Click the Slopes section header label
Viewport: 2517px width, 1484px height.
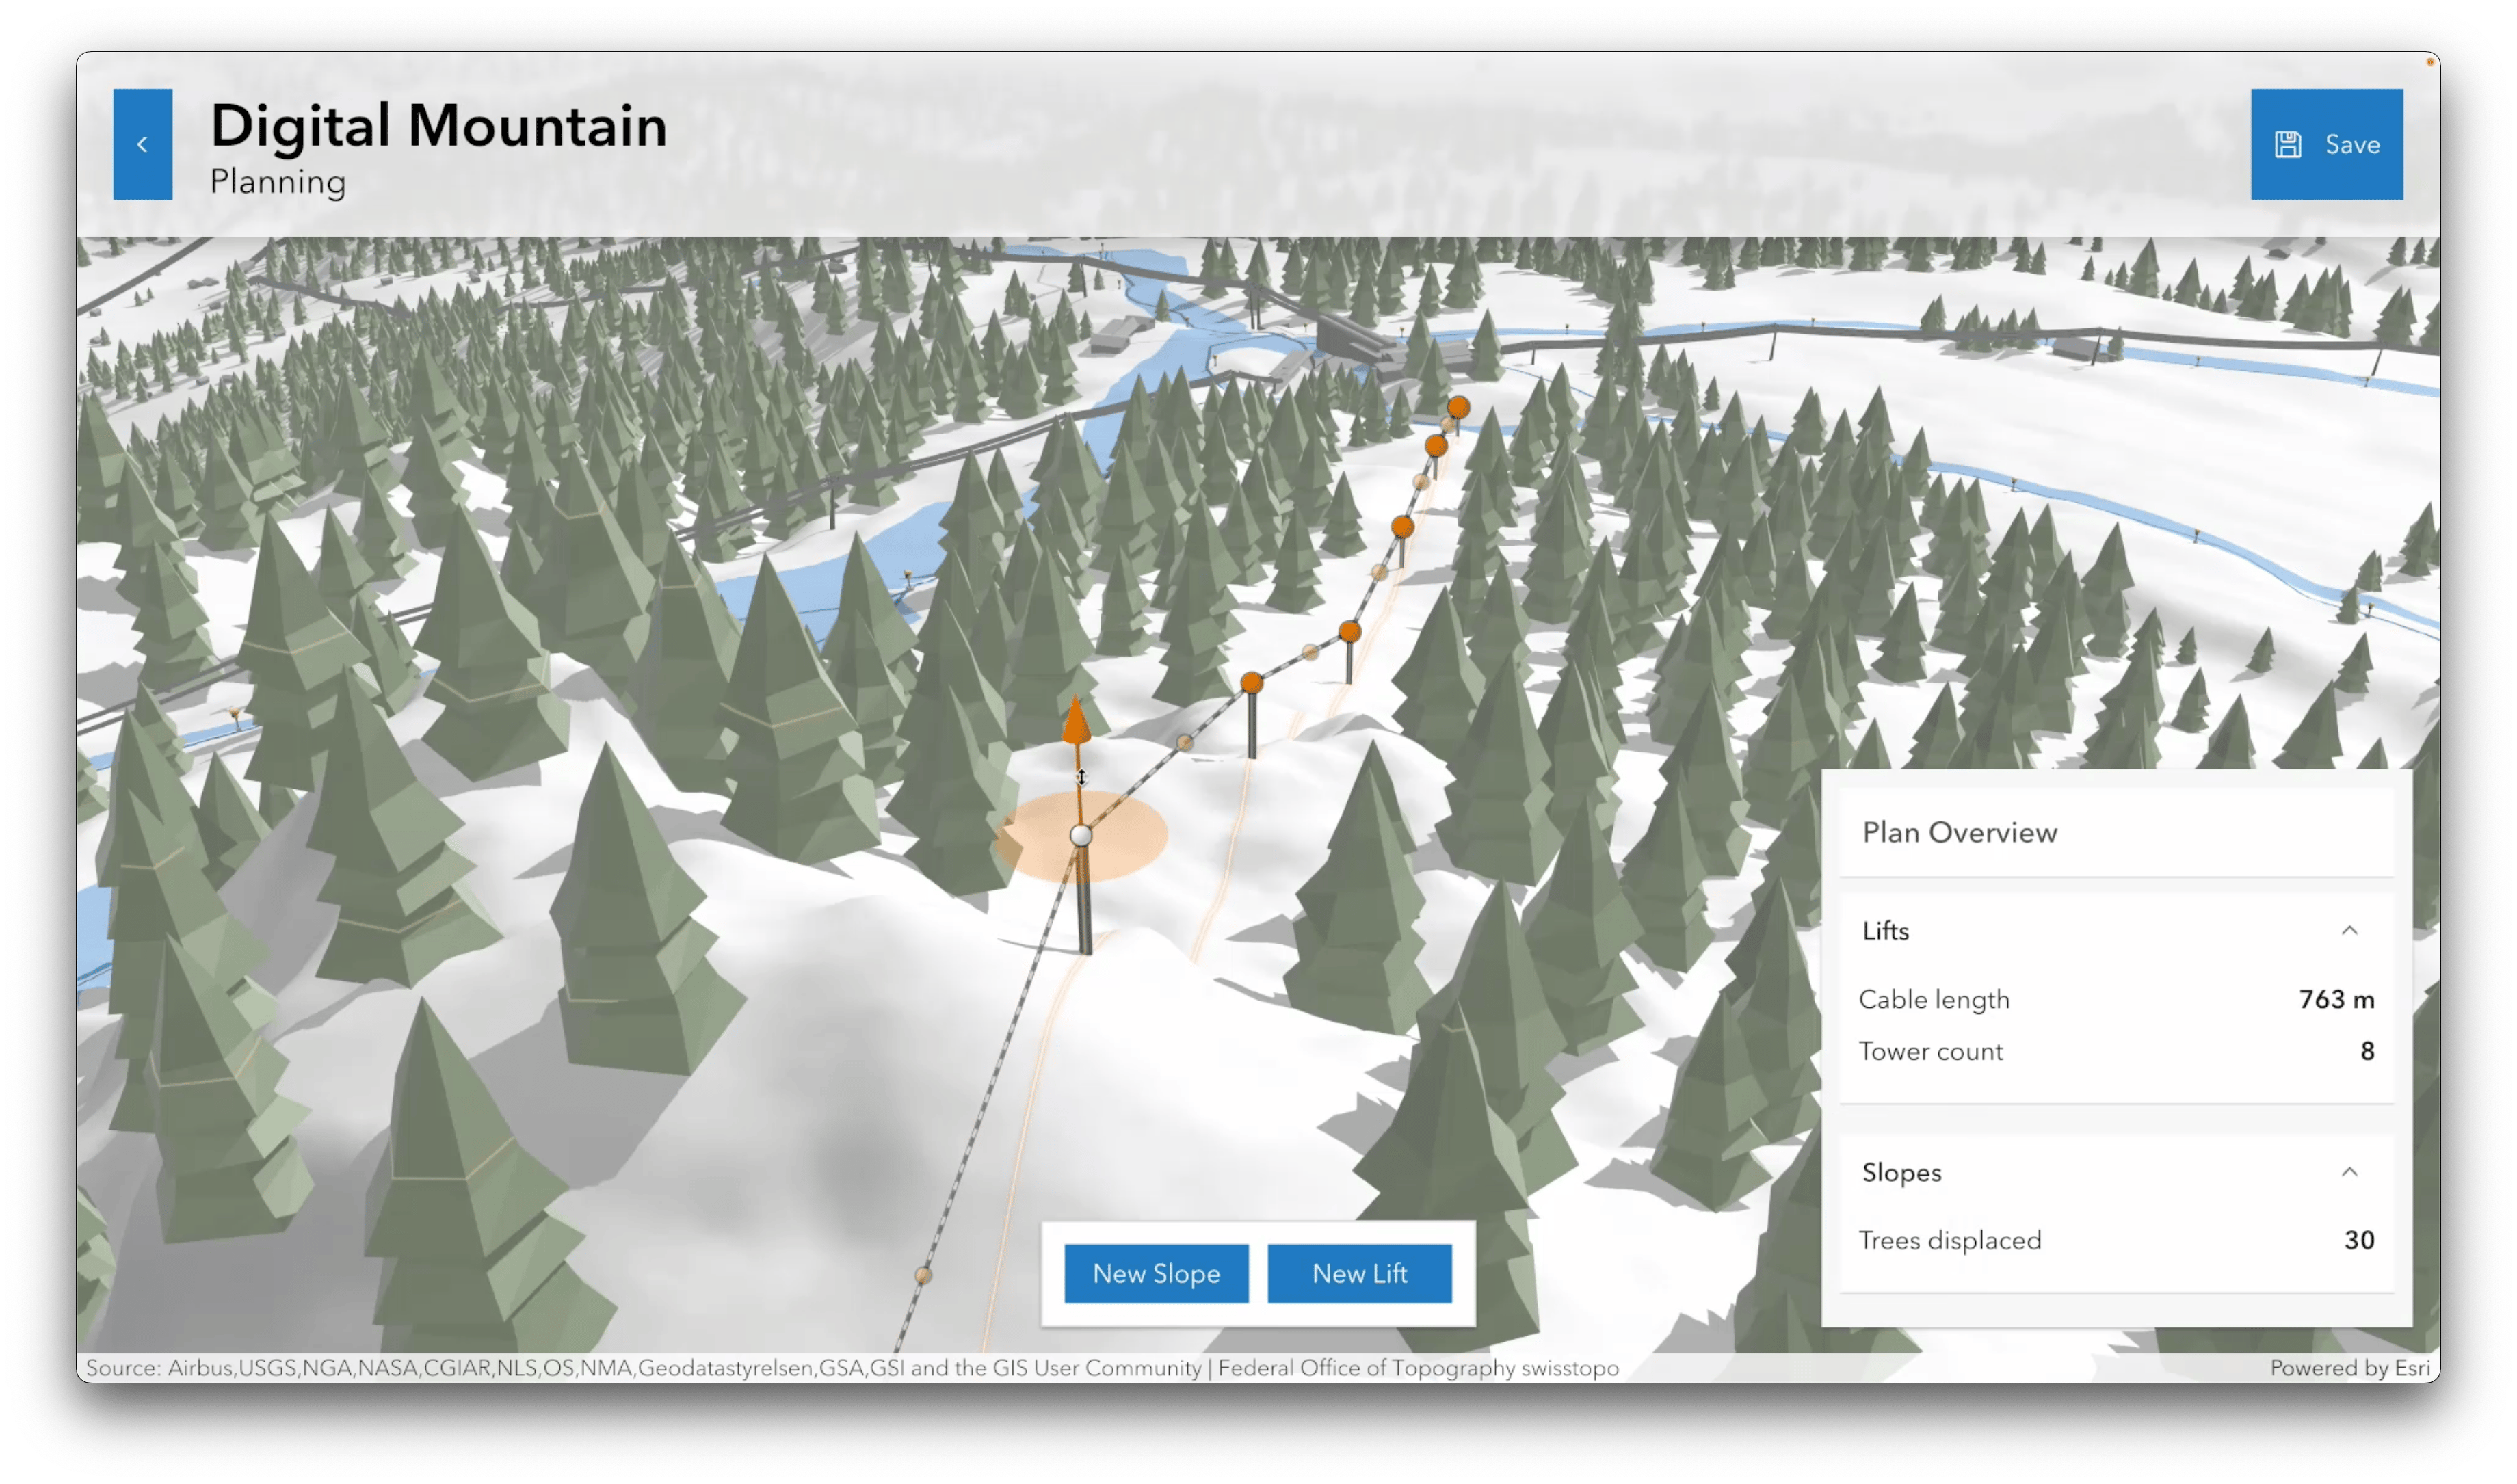pos(1901,1172)
